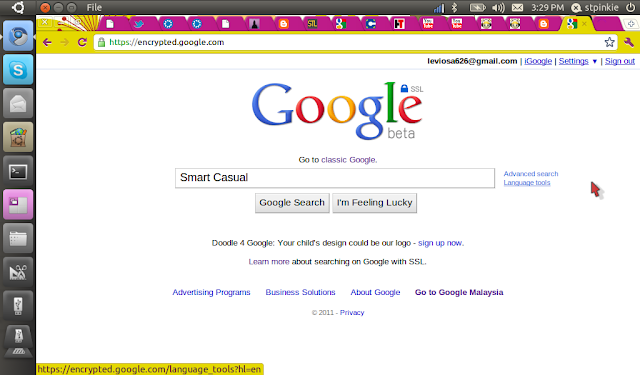Open Learn more about SSL link

tap(269, 262)
